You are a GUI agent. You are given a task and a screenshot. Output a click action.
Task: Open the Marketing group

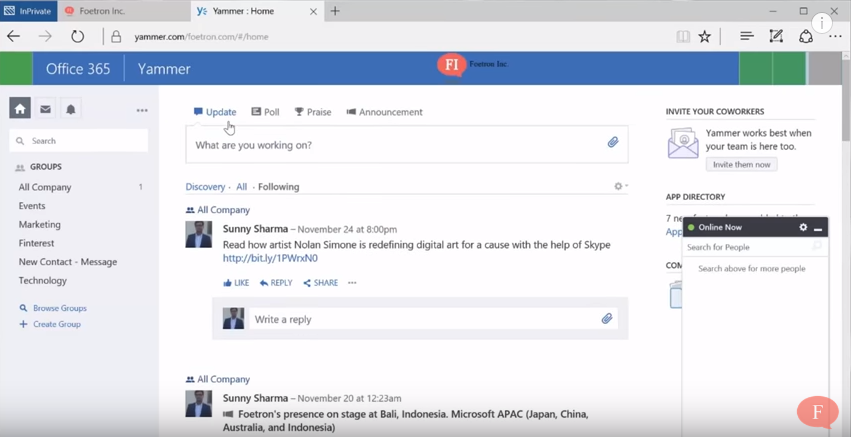click(x=40, y=224)
